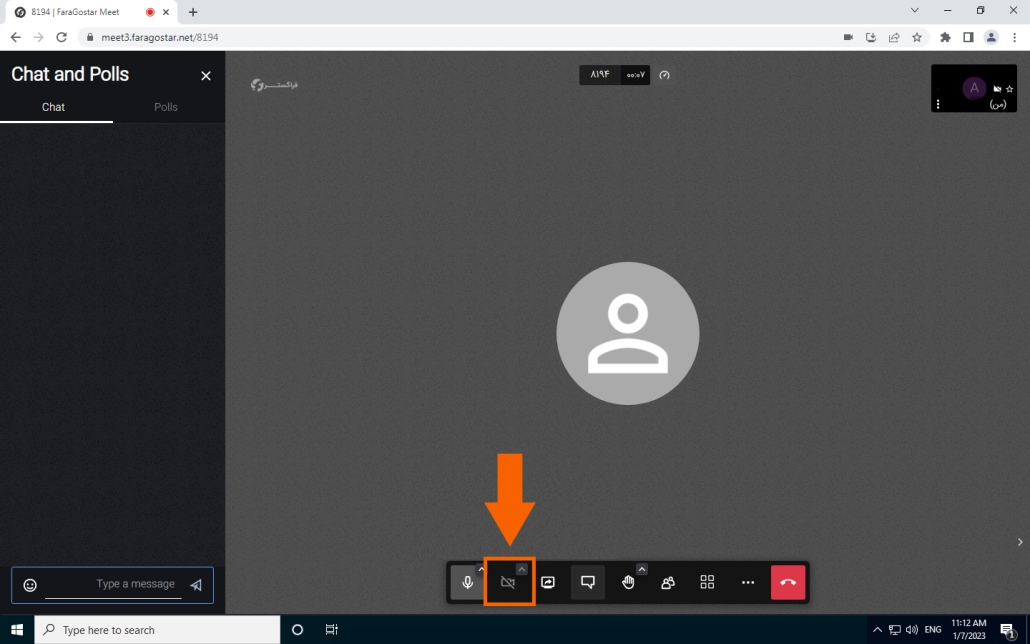Open the three-dot menu on your thumbnail
The width and height of the screenshot is (1030, 644).
938,104
